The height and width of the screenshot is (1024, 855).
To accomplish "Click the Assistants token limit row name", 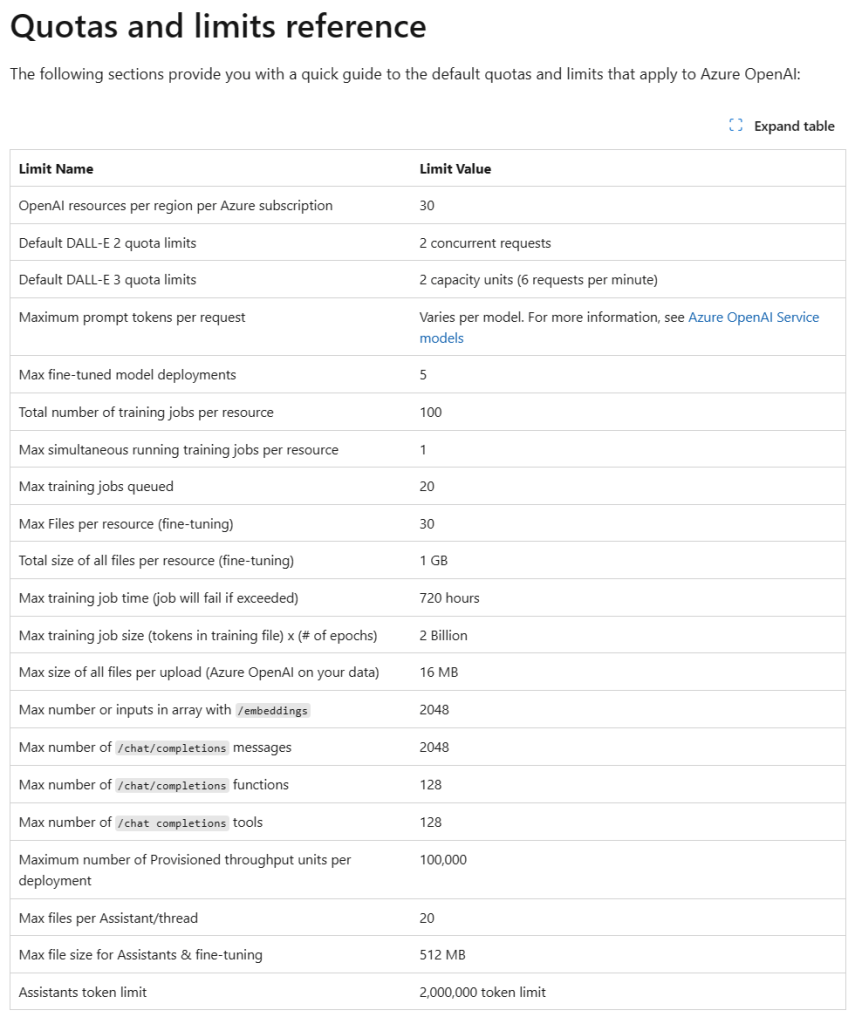I will coord(83,992).
